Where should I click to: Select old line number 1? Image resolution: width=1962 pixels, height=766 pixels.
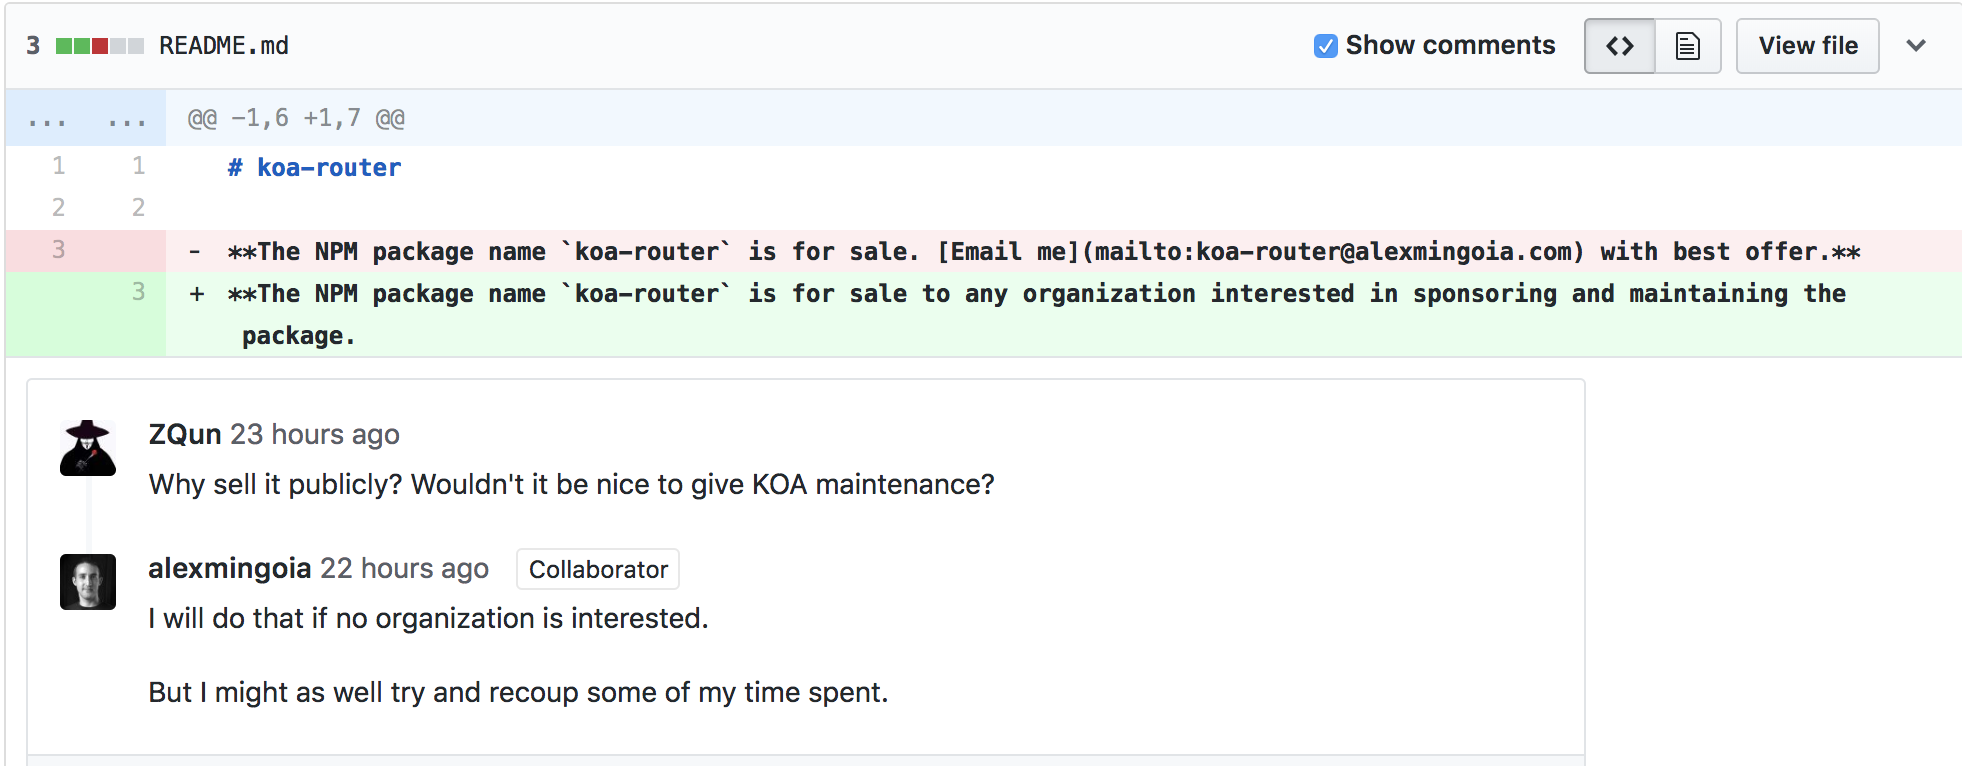59,166
